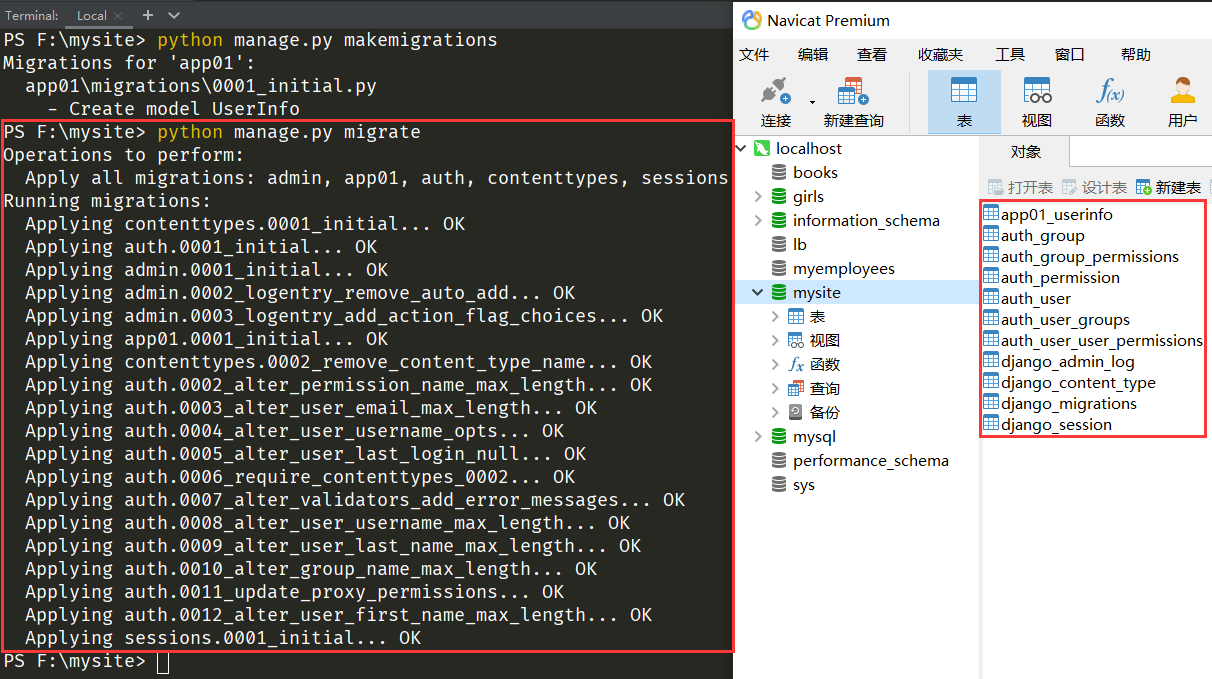This screenshot has width=1212, height=679.
Task: Switch to the Objects (对象) tab
Action: pyautogui.click(x=1026, y=152)
